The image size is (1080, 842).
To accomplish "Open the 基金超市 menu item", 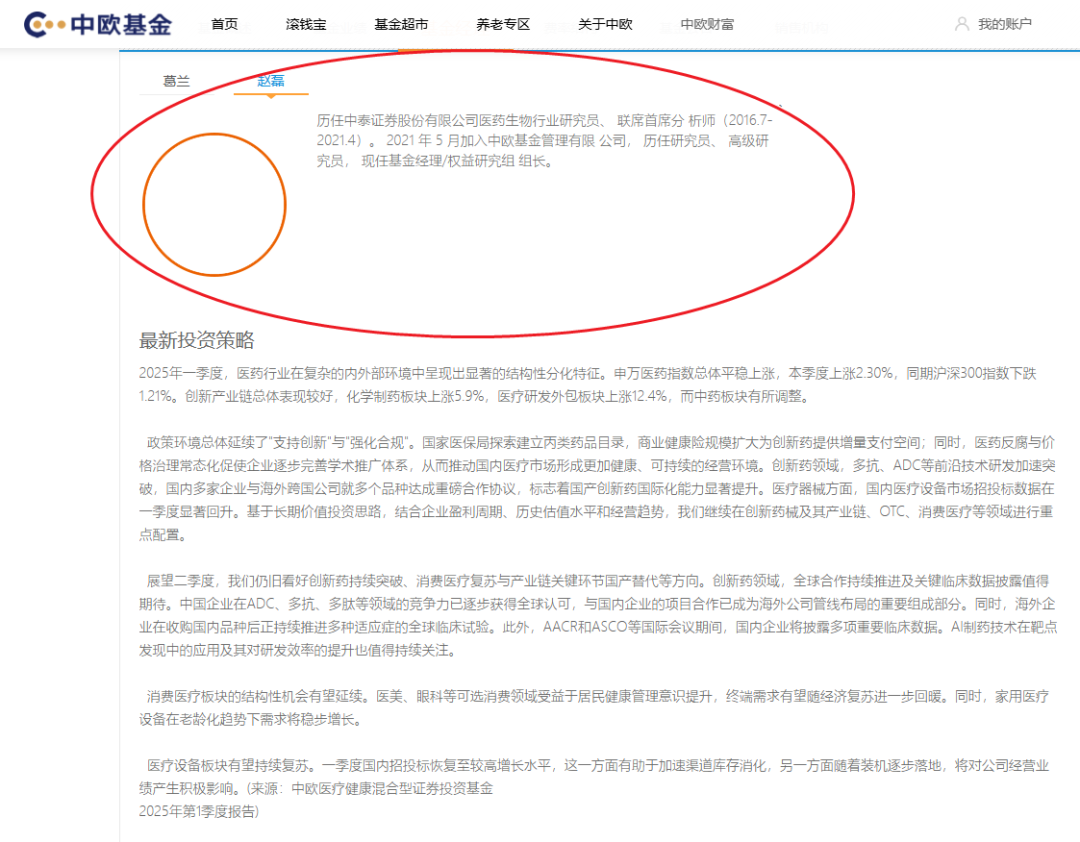I will (x=401, y=24).
